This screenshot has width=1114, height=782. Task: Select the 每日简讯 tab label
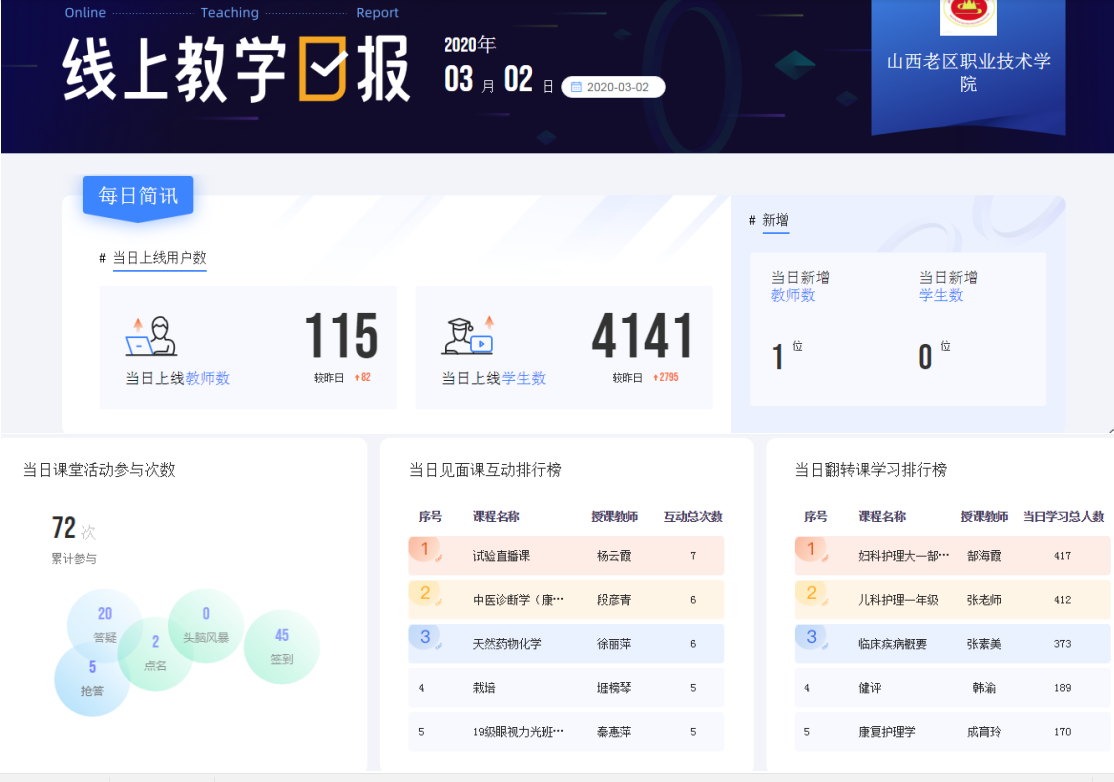point(138,195)
